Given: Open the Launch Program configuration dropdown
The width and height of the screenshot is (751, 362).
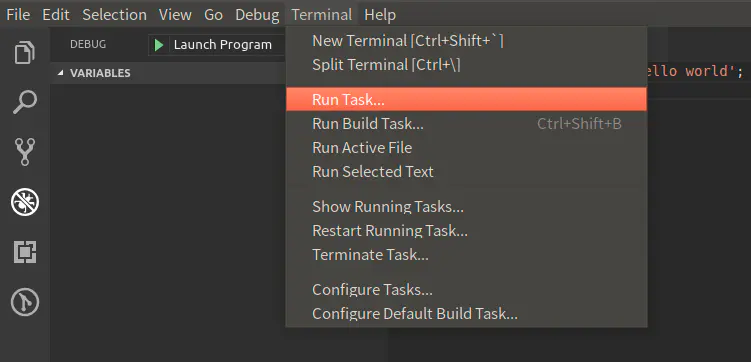Looking at the screenshot, I should pyautogui.click(x=217, y=45).
